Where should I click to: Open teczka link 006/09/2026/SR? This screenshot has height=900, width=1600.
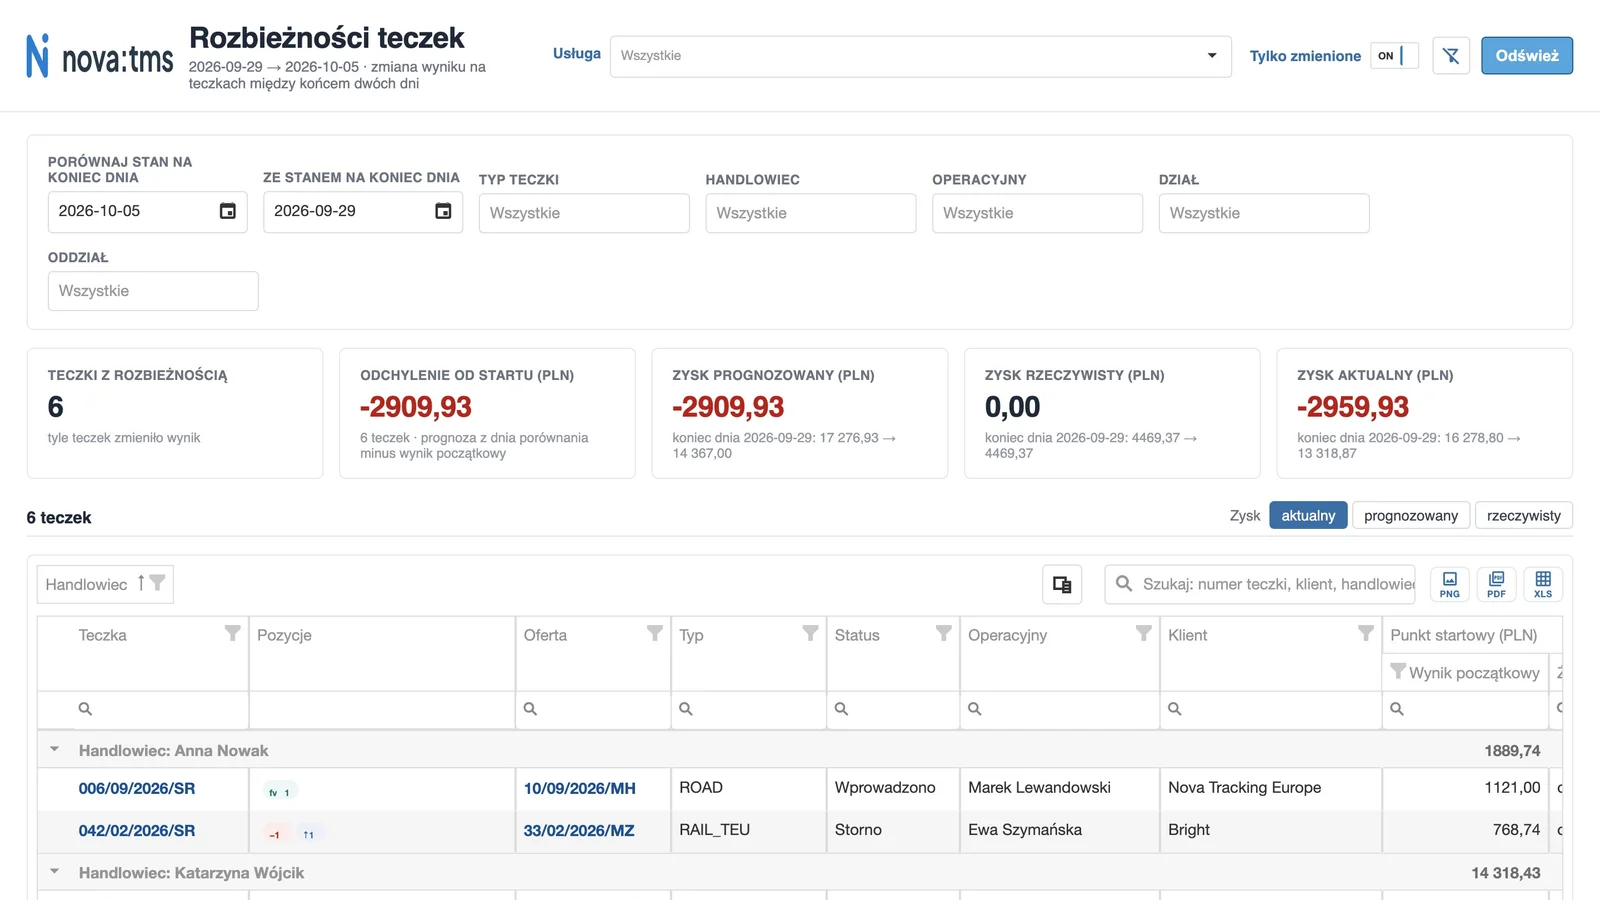pos(137,788)
